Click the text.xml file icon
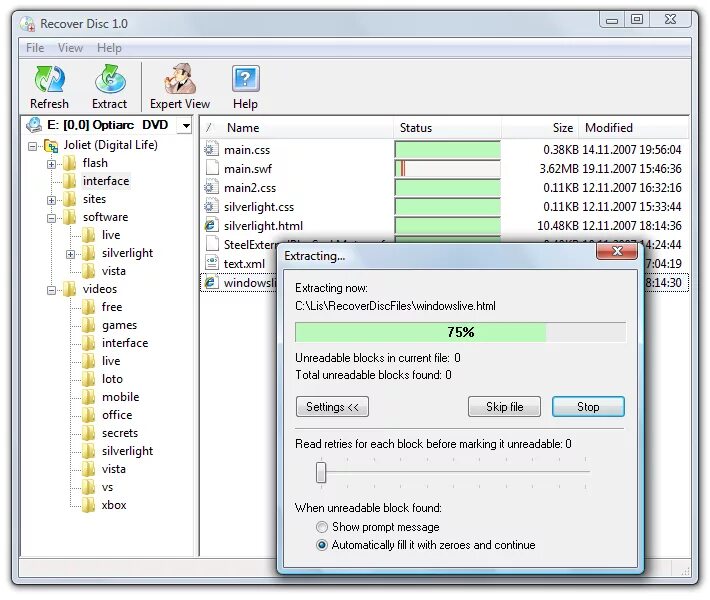The width and height of the screenshot is (710, 600). pos(211,263)
